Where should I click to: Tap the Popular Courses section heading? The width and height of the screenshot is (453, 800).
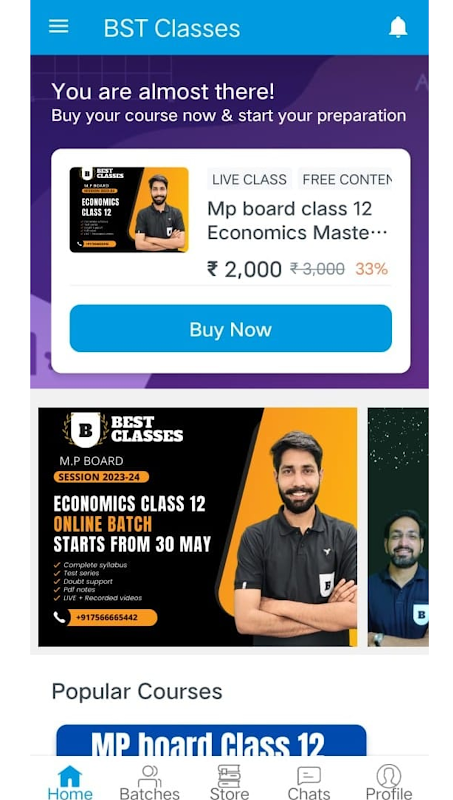point(137,692)
